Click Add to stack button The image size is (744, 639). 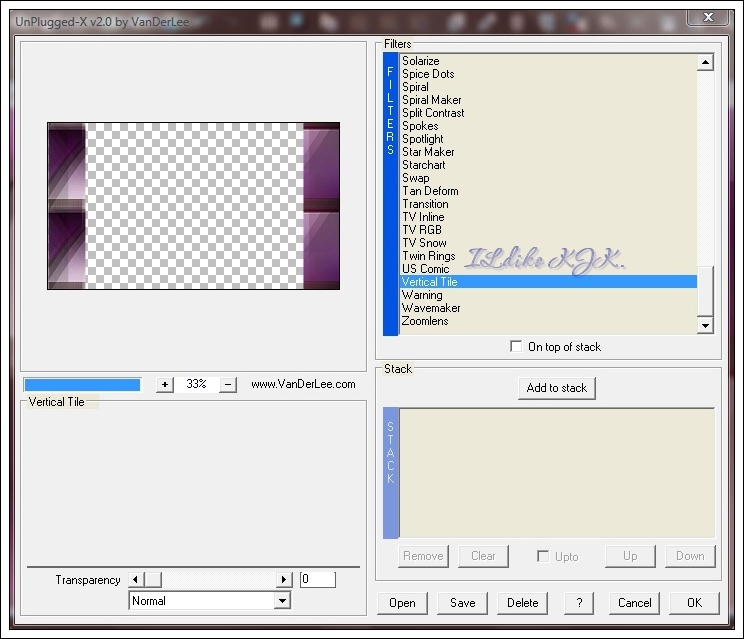pyautogui.click(x=557, y=388)
